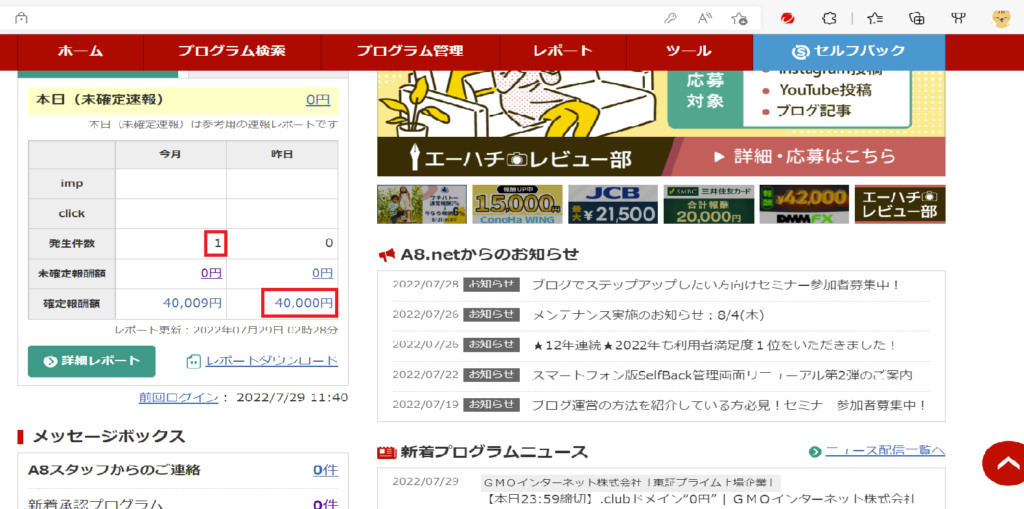Open the small エーハチレビュー部 banner thumbnail
1024x509 pixels.
click(900, 205)
